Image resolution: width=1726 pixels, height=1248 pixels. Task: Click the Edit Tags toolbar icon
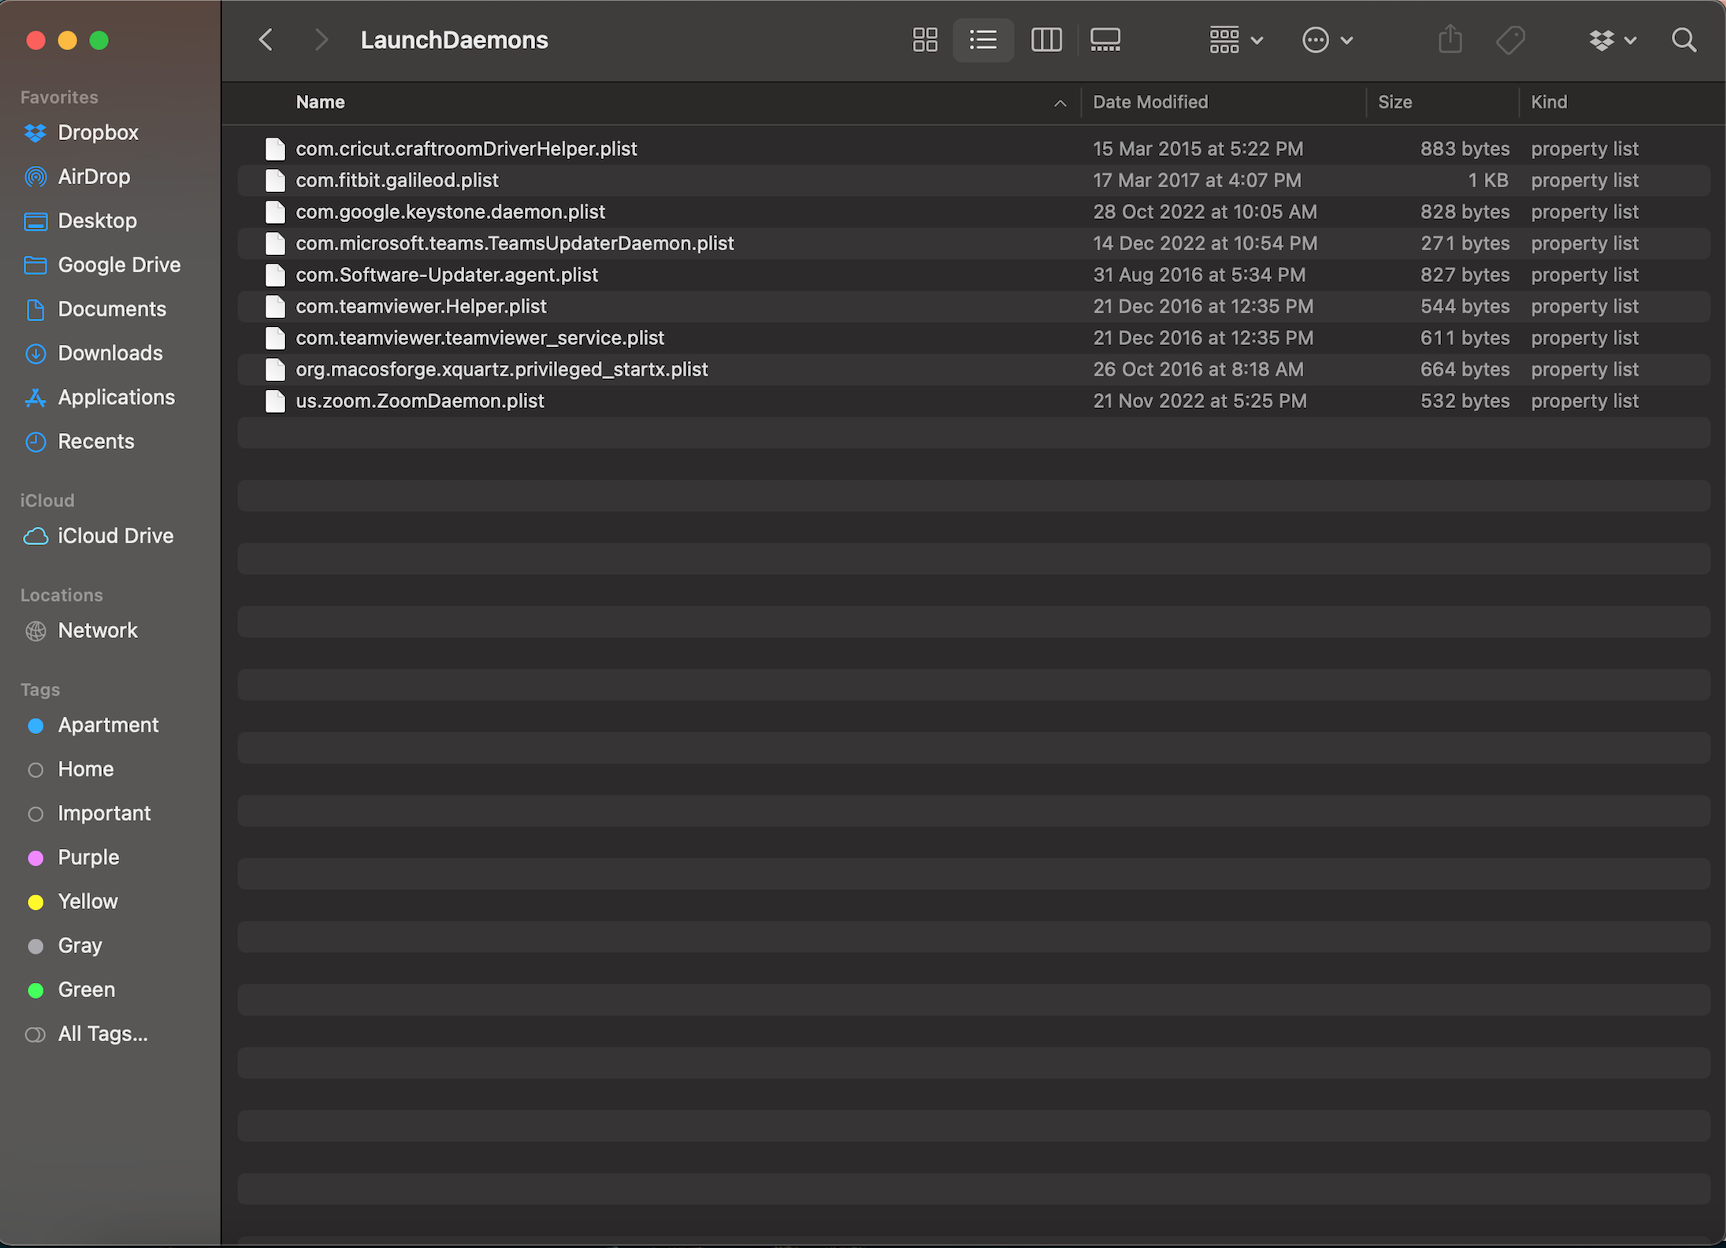(x=1510, y=40)
